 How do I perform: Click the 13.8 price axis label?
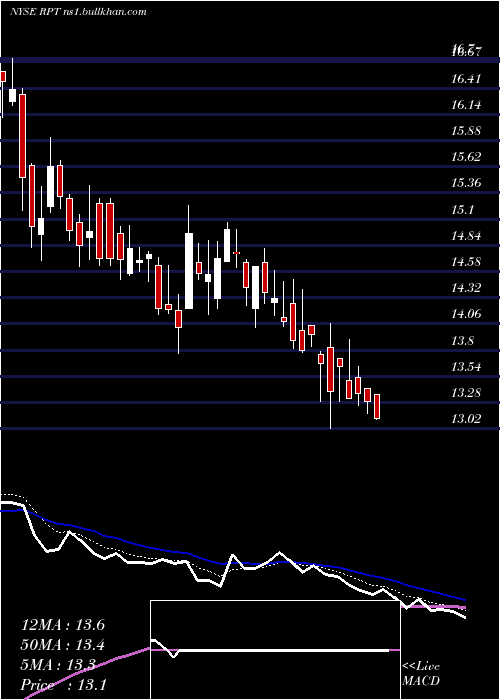[463, 342]
